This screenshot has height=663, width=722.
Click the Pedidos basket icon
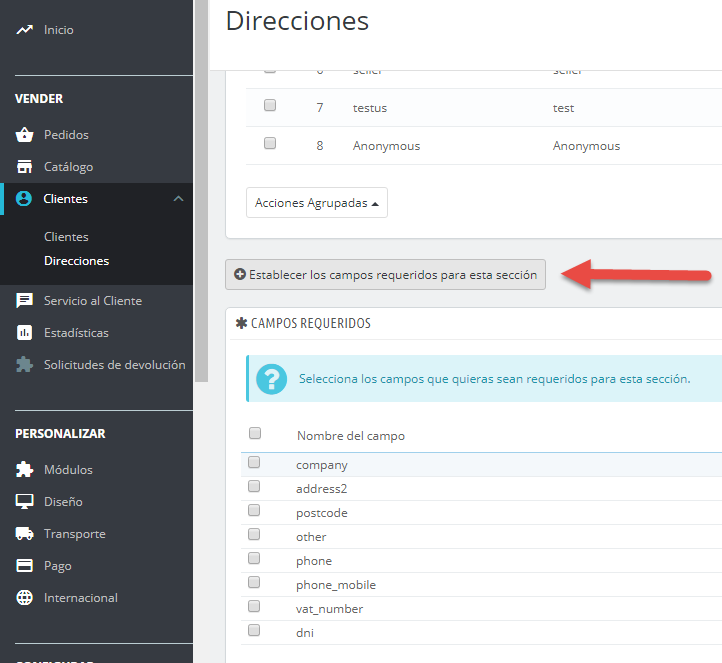(24, 134)
